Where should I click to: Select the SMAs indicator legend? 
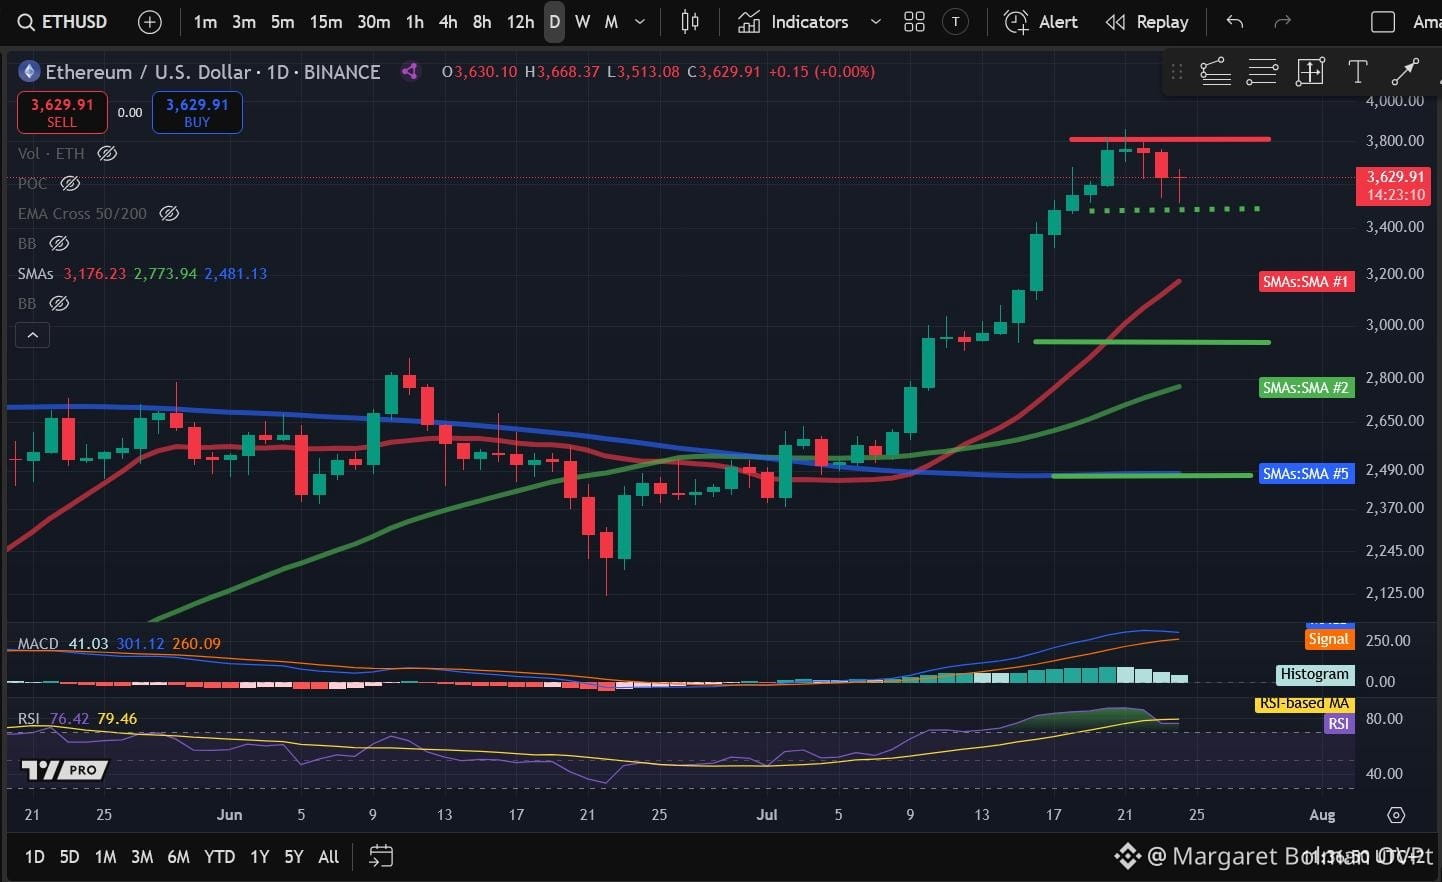[35, 273]
